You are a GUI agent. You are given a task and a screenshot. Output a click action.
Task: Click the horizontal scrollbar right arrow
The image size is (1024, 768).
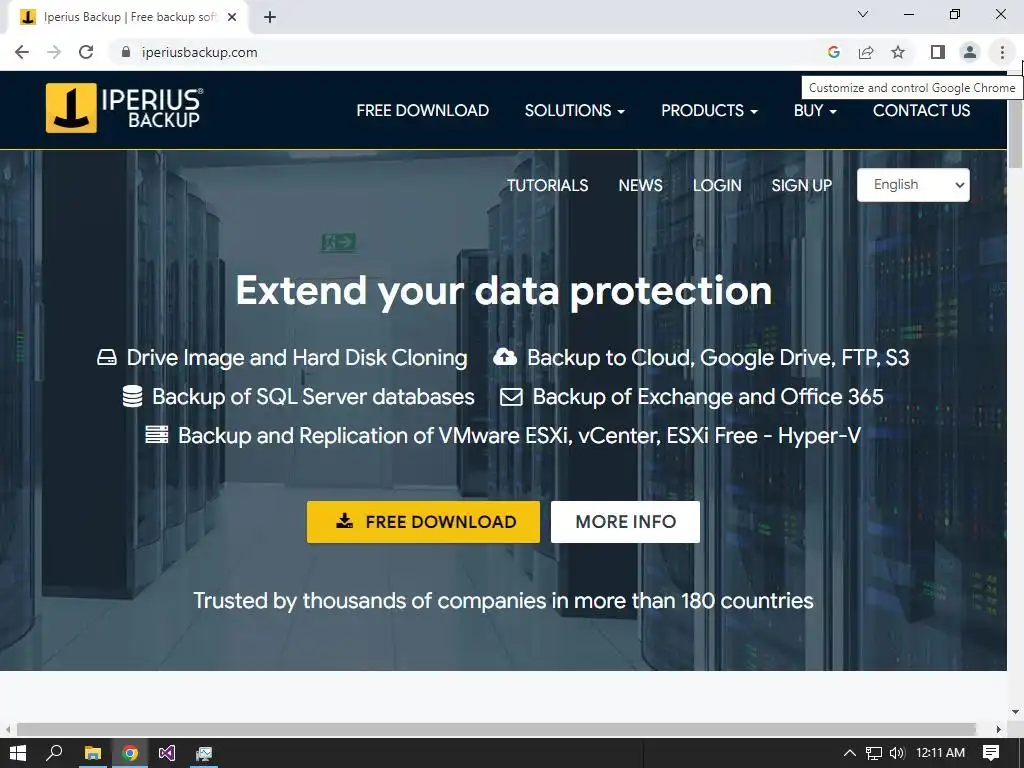click(x=999, y=729)
